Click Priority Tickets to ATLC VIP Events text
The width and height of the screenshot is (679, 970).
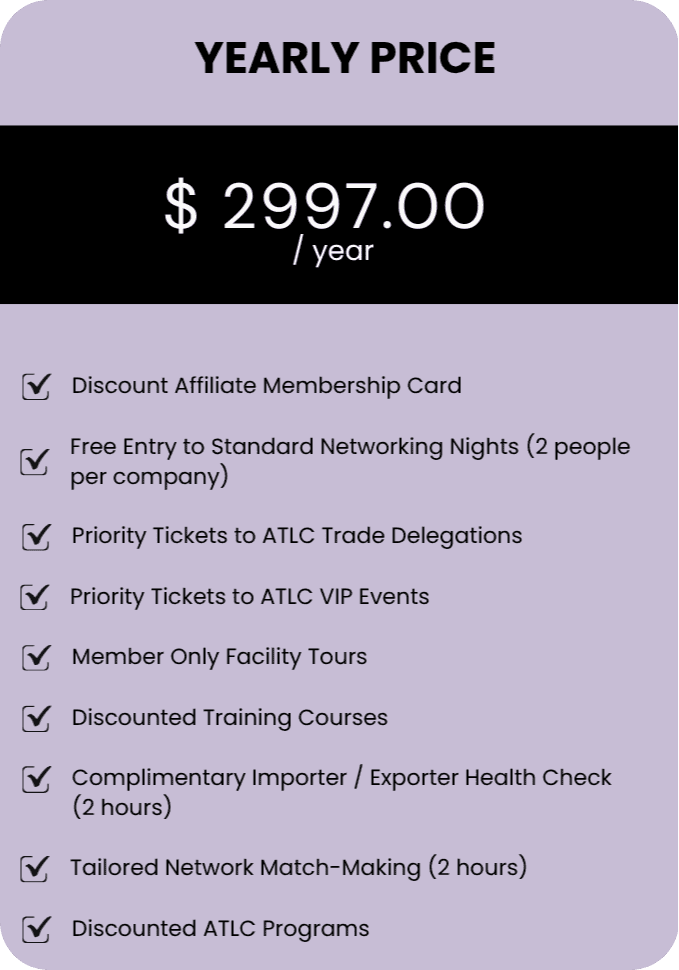(249, 597)
